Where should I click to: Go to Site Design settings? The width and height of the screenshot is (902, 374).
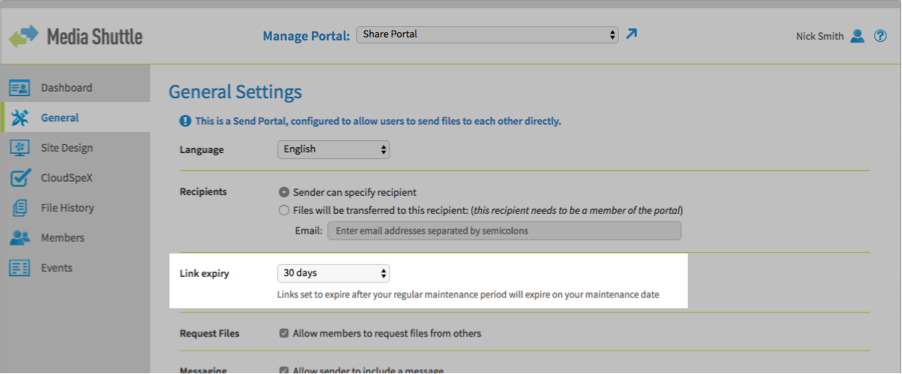pyautogui.click(x=67, y=148)
